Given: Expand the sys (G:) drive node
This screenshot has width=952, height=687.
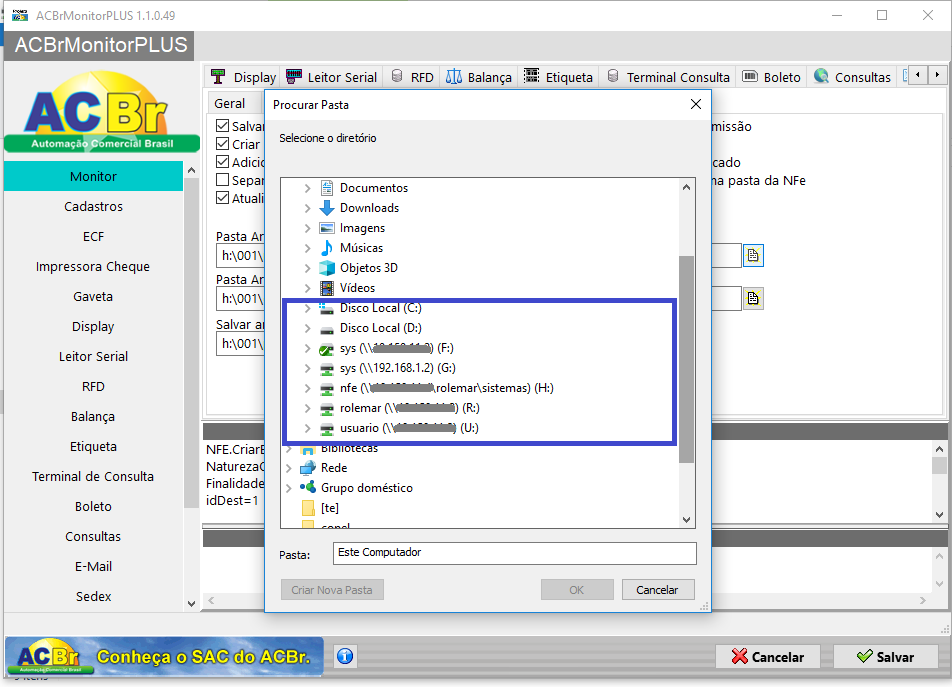Looking at the screenshot, I should [307, 368].
